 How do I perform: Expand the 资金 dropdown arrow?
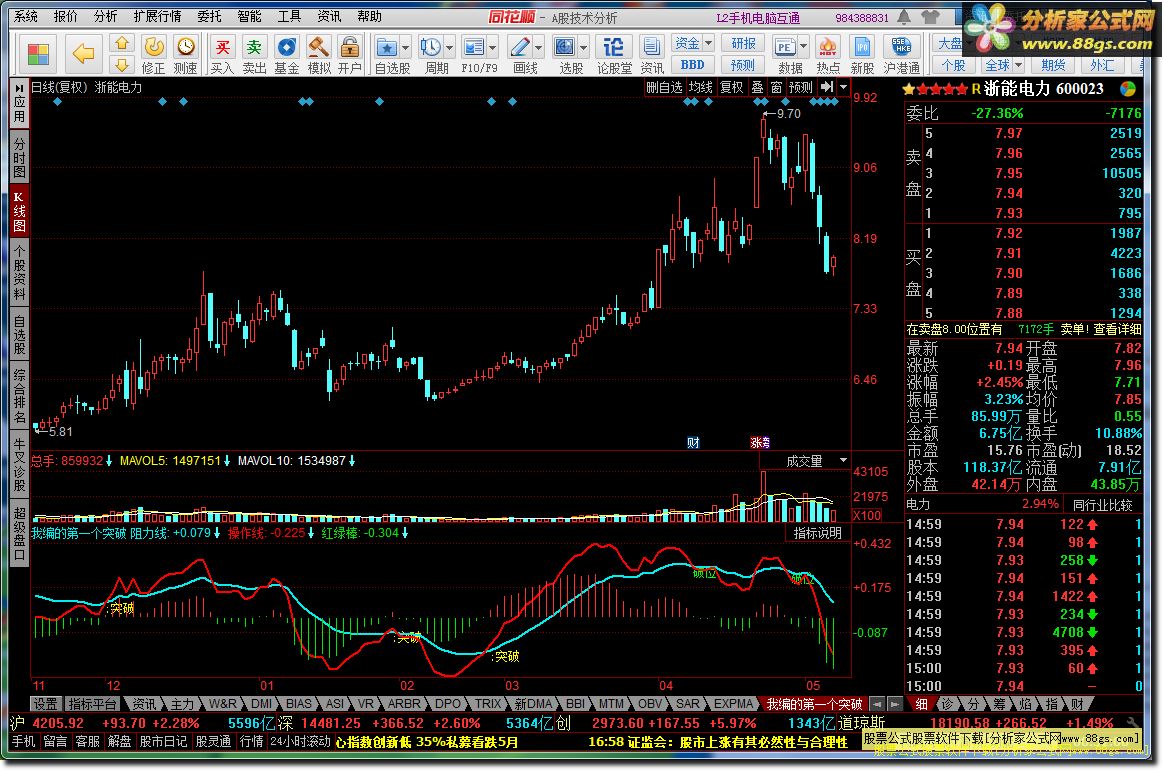point(707,43)
